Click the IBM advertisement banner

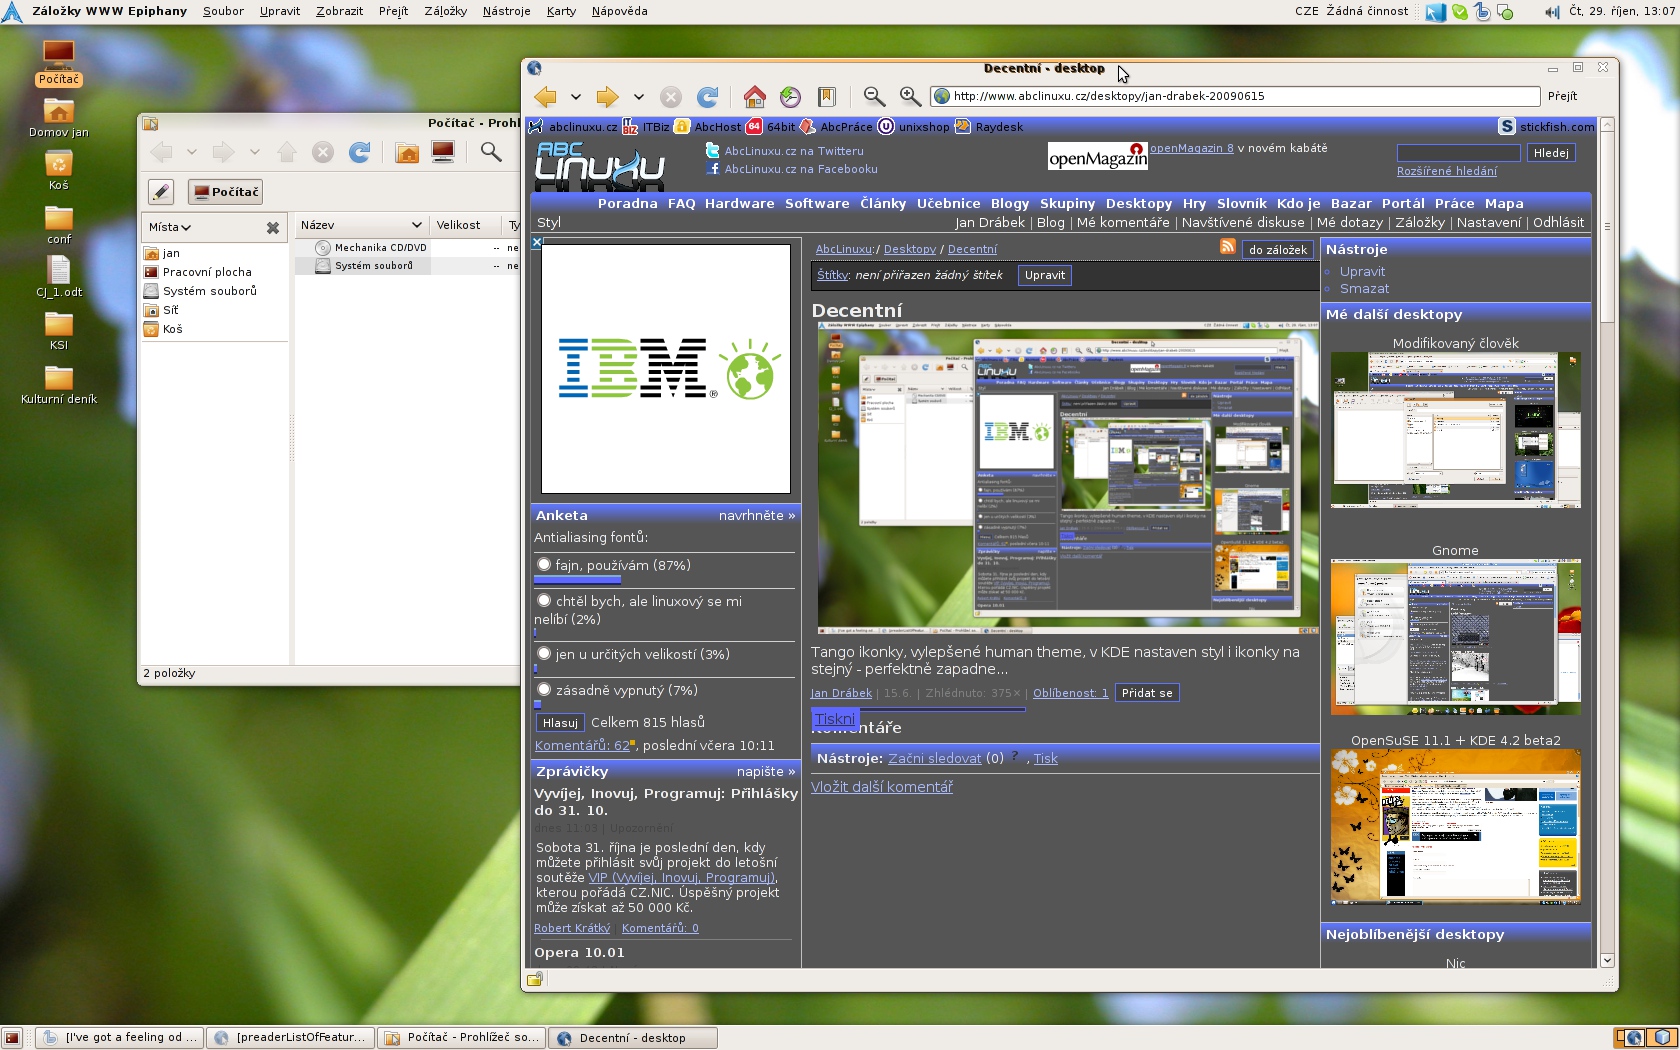pyautogui.click(x=666, y=369)
